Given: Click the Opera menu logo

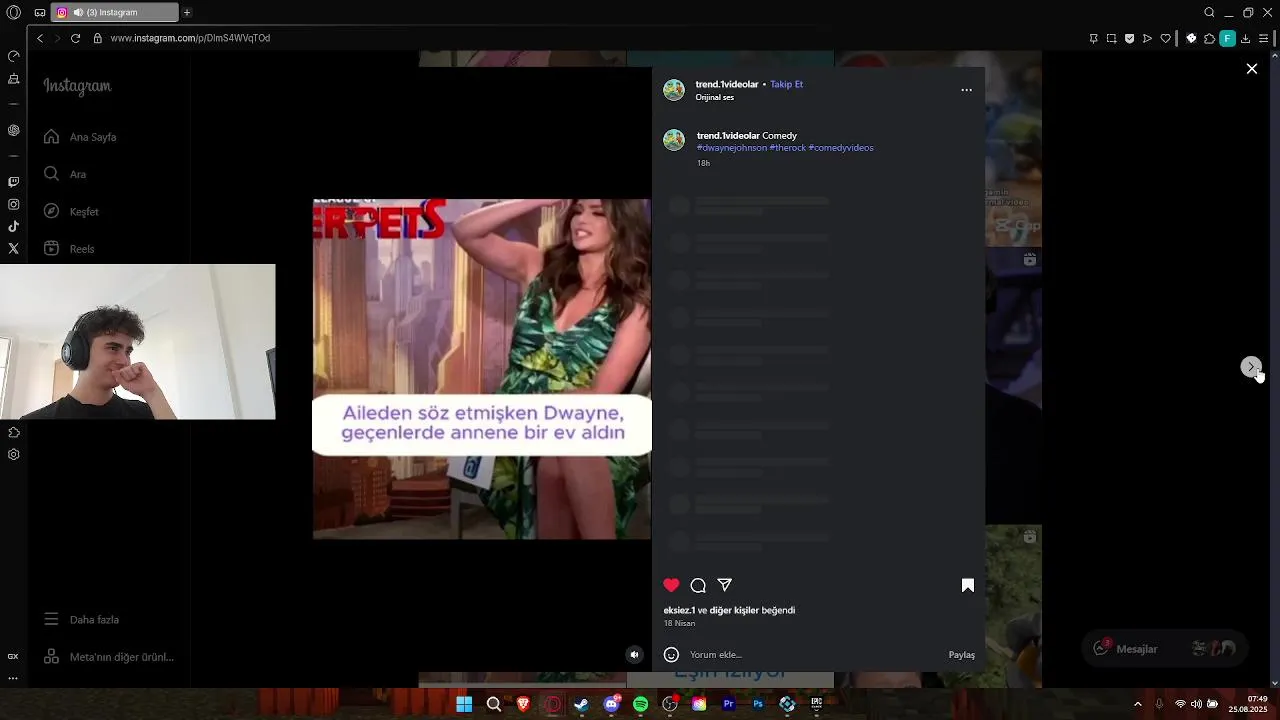Looking at the screenshot, I should (x=13, y=13).
